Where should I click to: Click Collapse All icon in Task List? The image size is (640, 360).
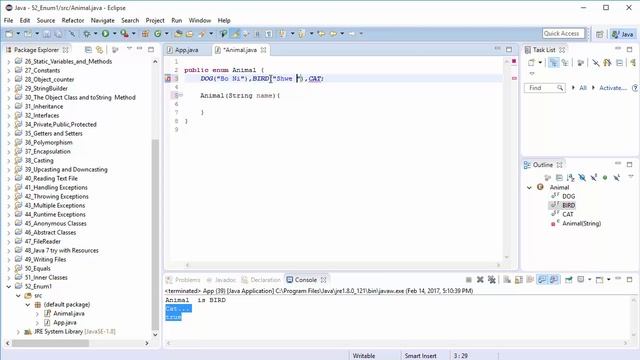[x=620, y=62]
